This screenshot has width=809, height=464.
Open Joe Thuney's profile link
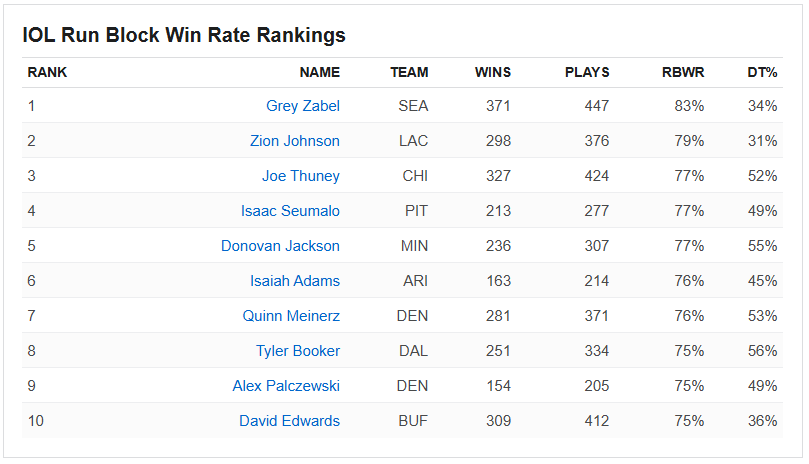(x=300, y=176)
